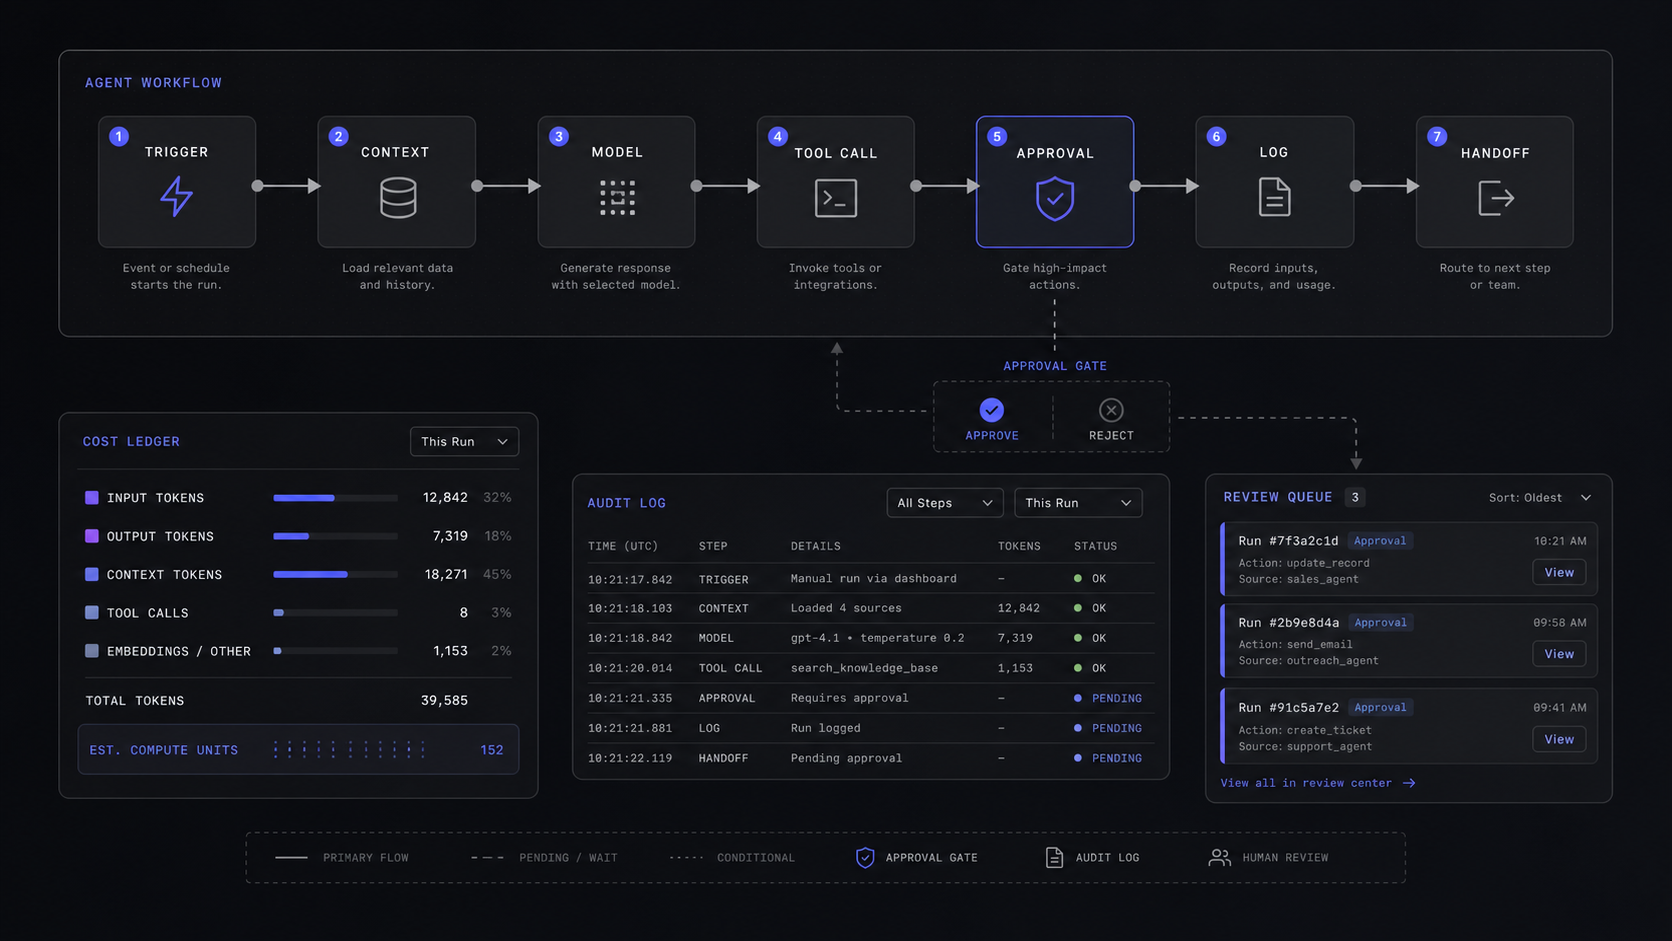
Task: Click the Review Queue count badge 3
Action: (x=1355, y=497)
